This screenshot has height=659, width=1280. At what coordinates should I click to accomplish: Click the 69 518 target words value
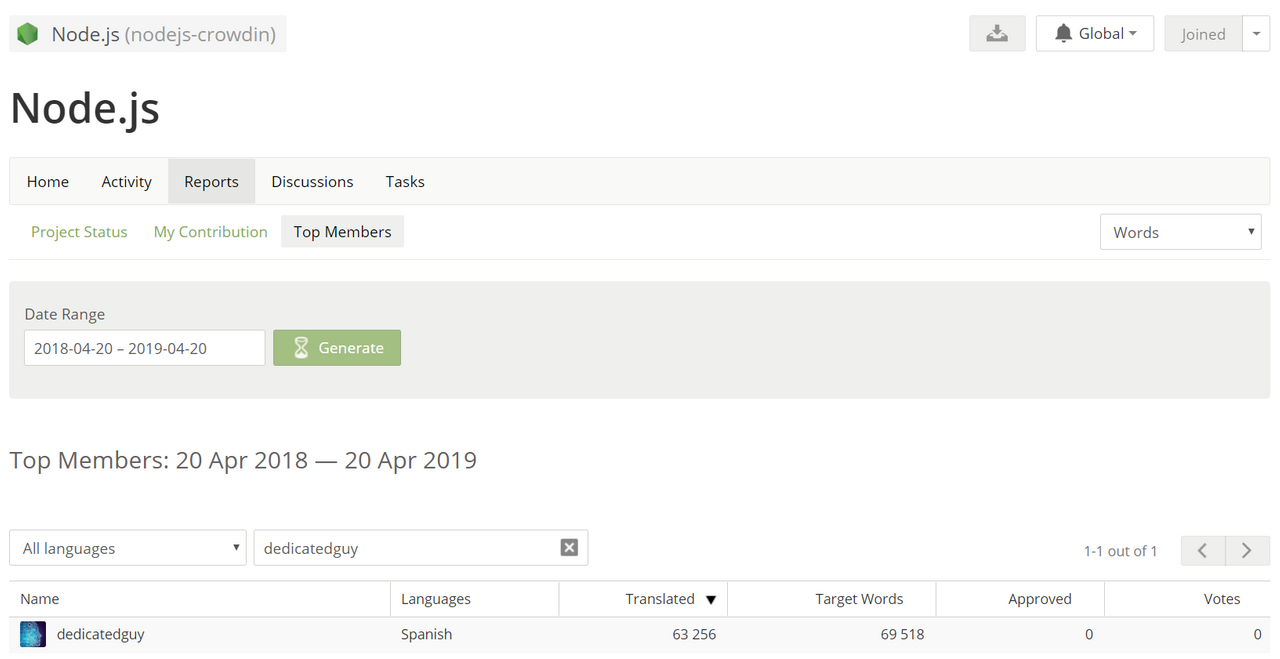902,634
